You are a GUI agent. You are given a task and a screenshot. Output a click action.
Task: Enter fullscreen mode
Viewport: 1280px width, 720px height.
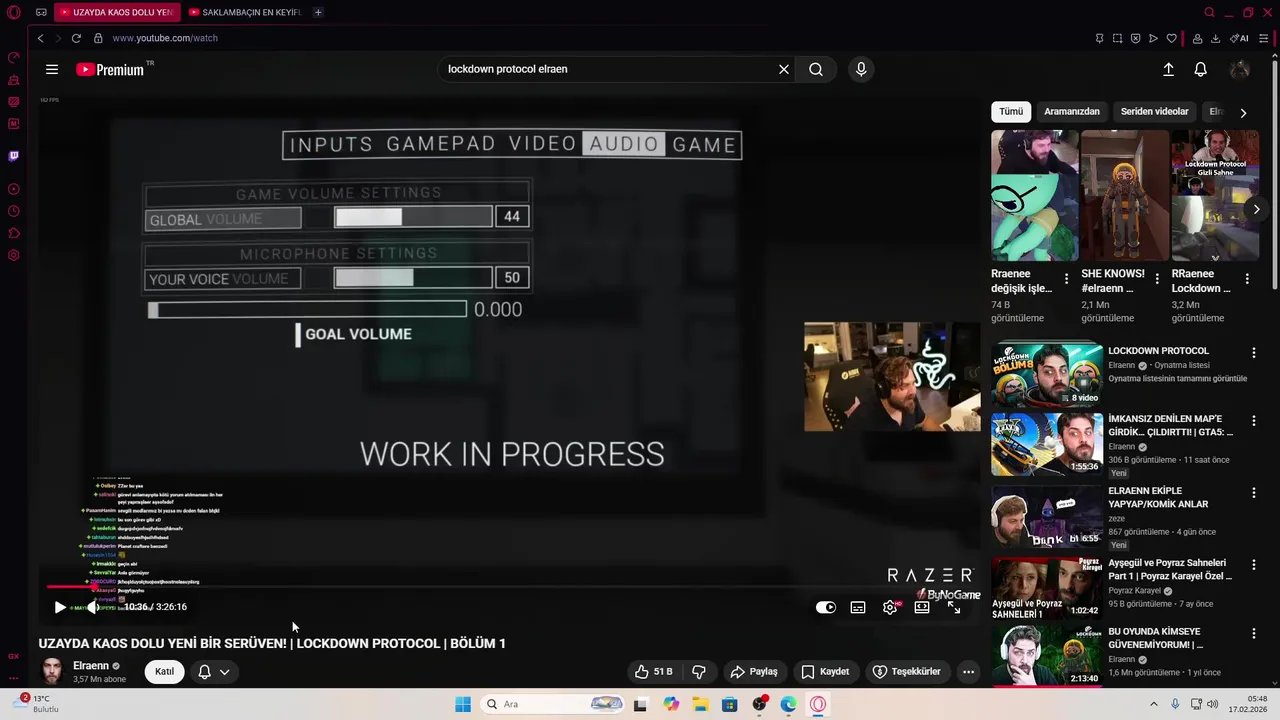(x=954, y=607)
